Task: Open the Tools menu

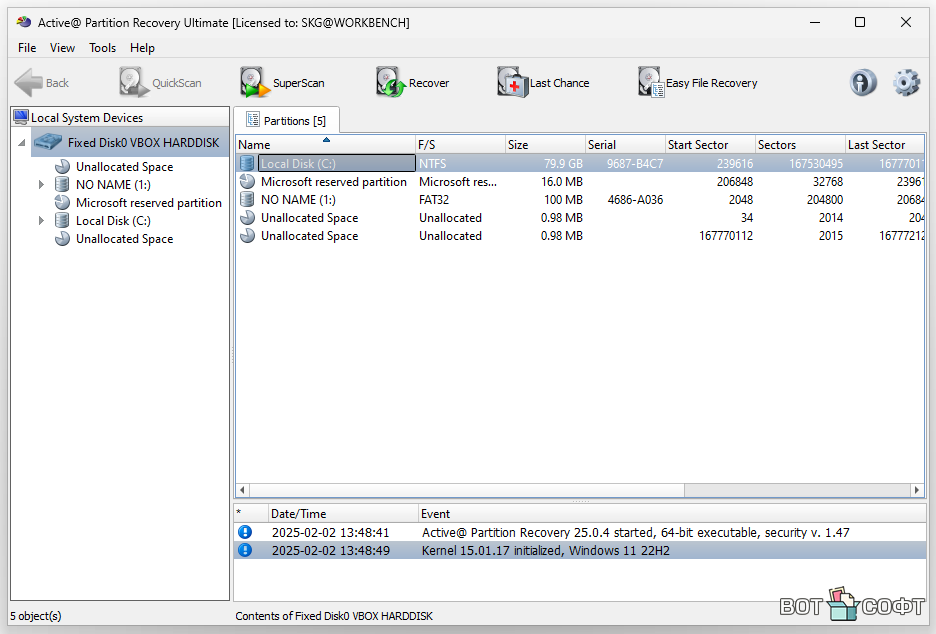Action: (102, 48)
